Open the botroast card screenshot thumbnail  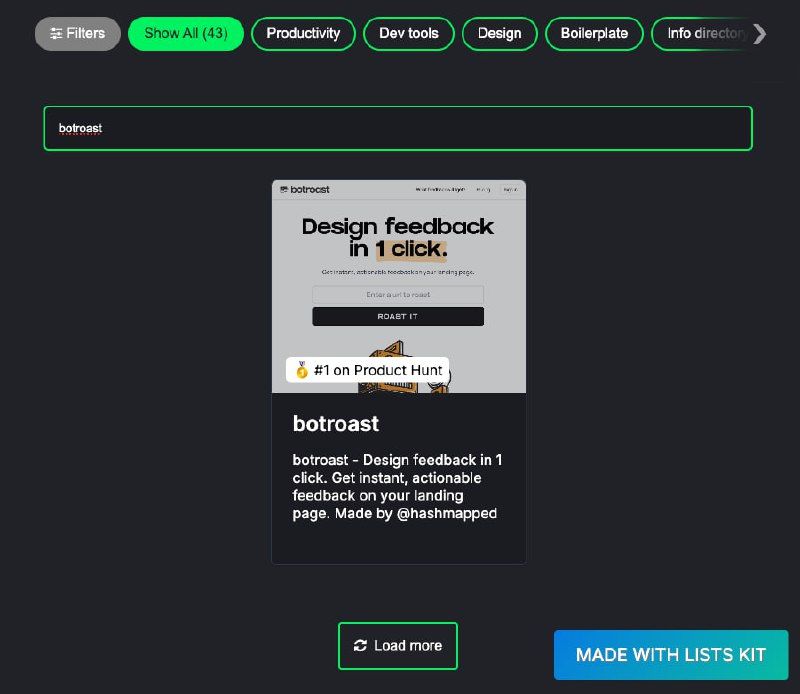398,286
